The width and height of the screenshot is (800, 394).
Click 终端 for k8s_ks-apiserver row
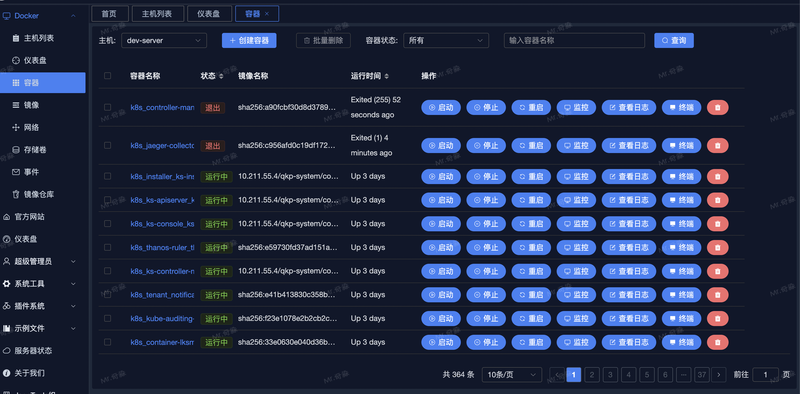pyautogui.click(x=682, y=200)
